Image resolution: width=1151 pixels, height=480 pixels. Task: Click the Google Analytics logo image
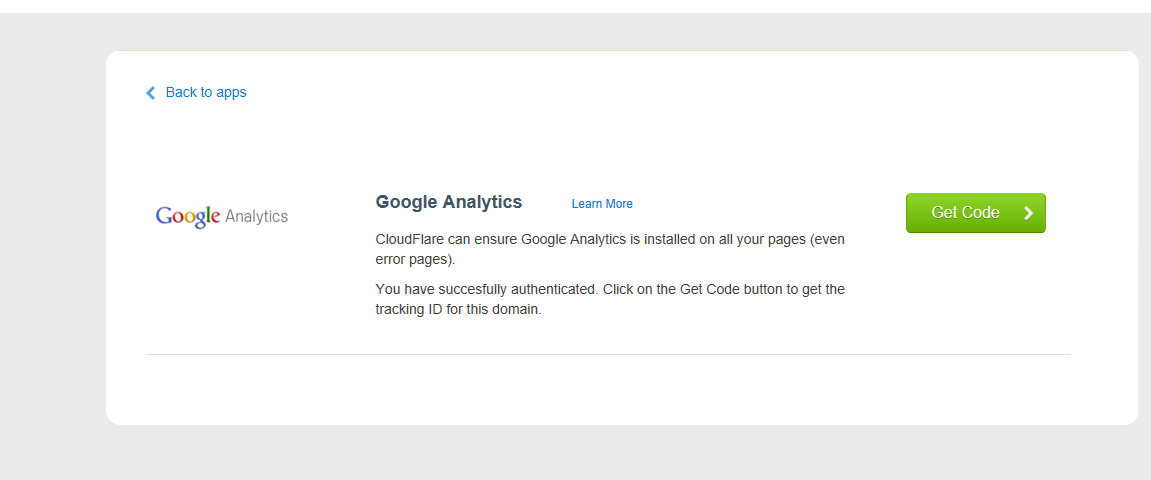click(221, 216)
